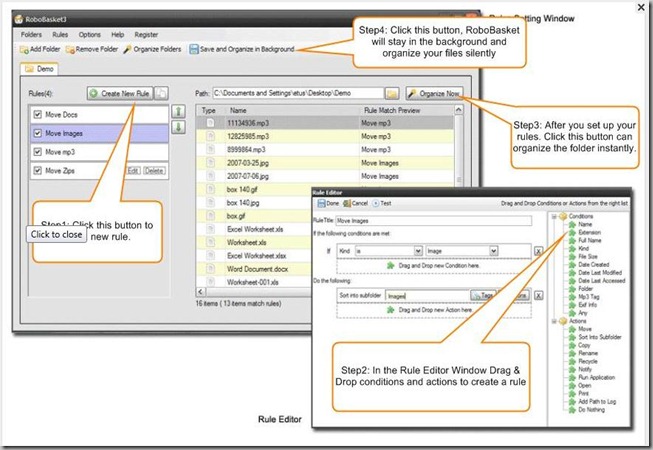Click the Test icon in Rule Editor
This screenshot has height=450, width=653.
click(376, 204)
